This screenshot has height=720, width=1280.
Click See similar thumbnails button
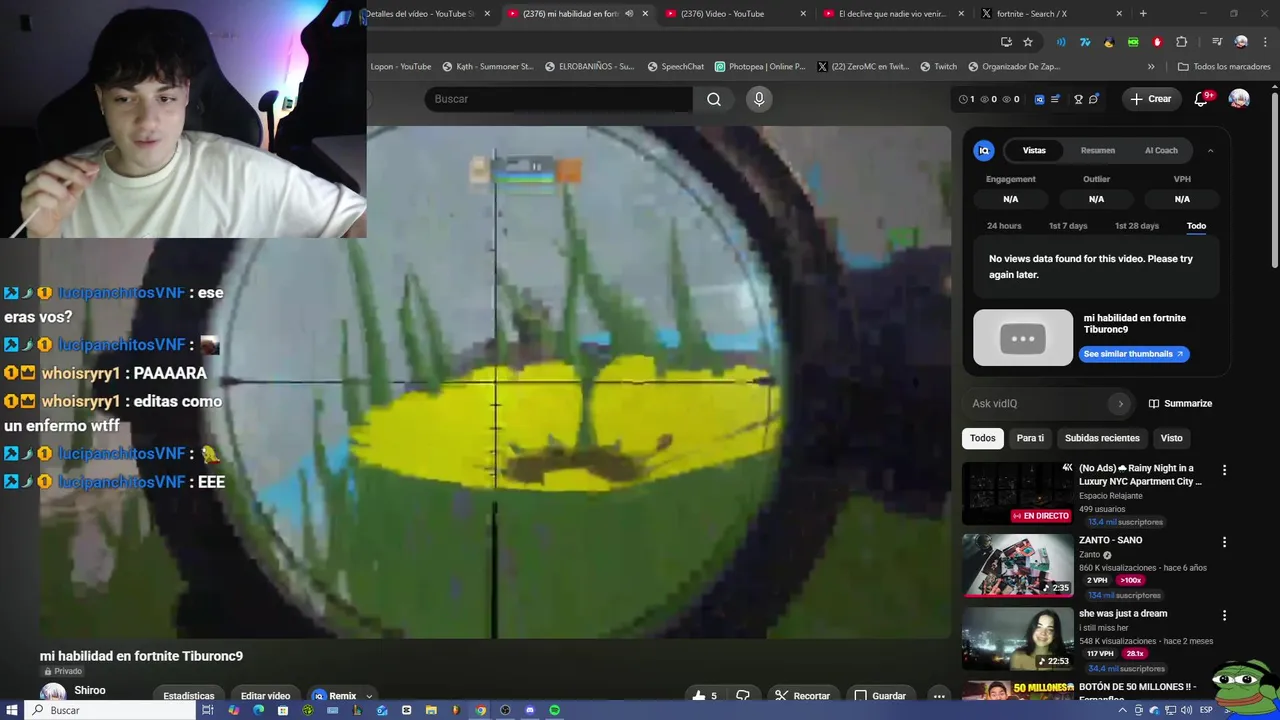coord(1133,354)
